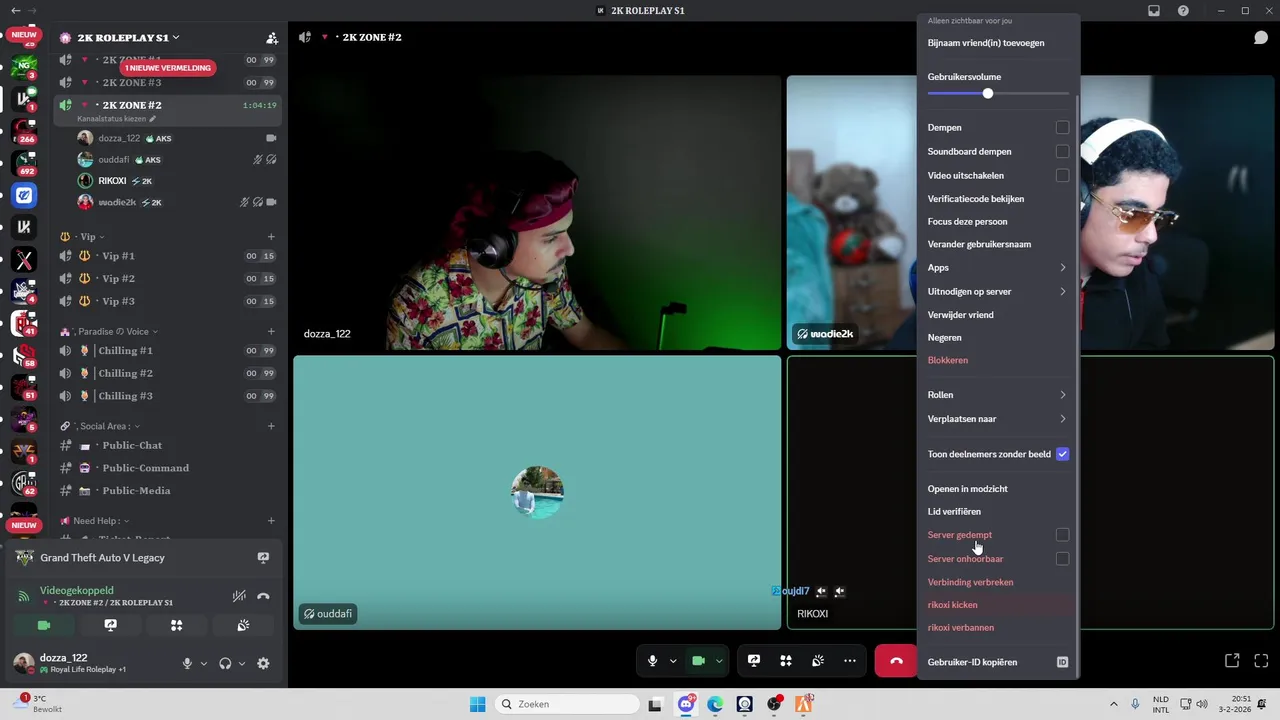Select Bijnaam vriend(in) toevoegen
This screenshot has height=720, width=1280.
986,43
